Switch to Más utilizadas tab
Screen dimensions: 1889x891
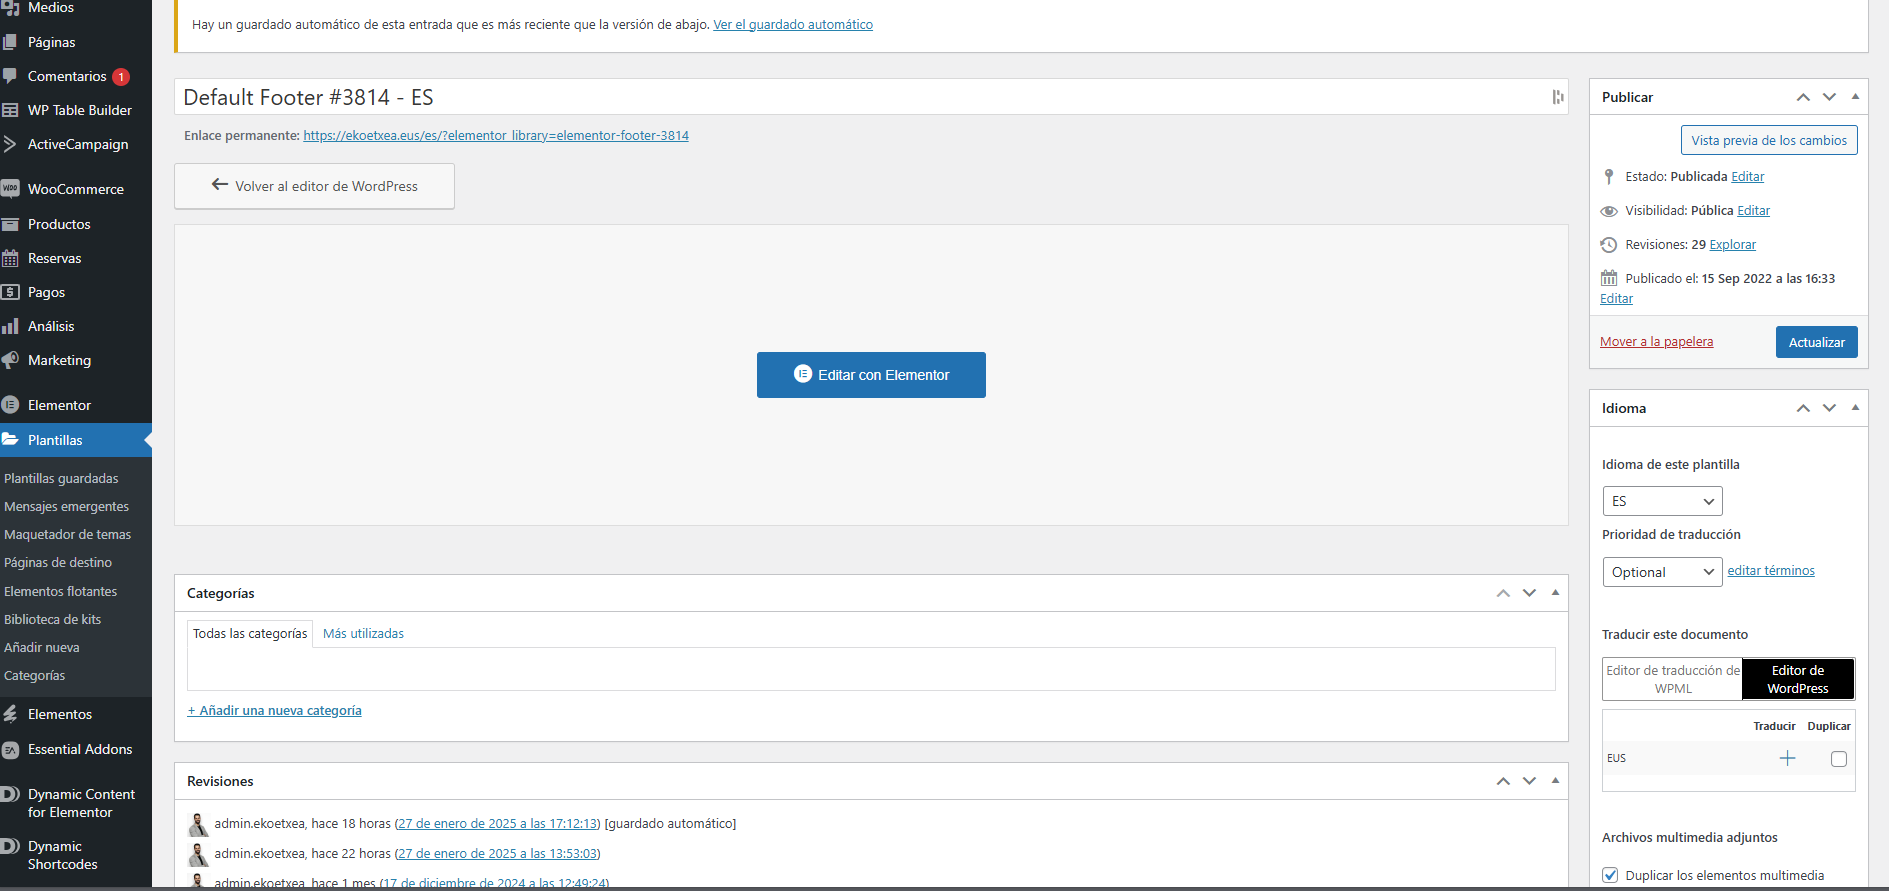[x=363, y=634]
